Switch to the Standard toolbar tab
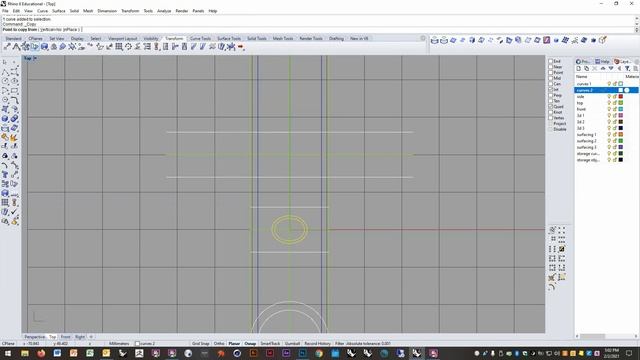640x360 pixels. point(13,38)
